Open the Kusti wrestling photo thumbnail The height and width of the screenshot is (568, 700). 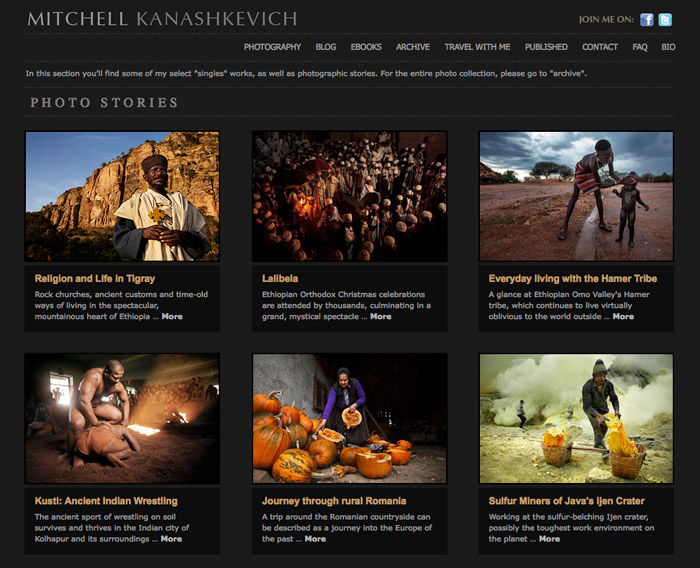pos(122,418)
